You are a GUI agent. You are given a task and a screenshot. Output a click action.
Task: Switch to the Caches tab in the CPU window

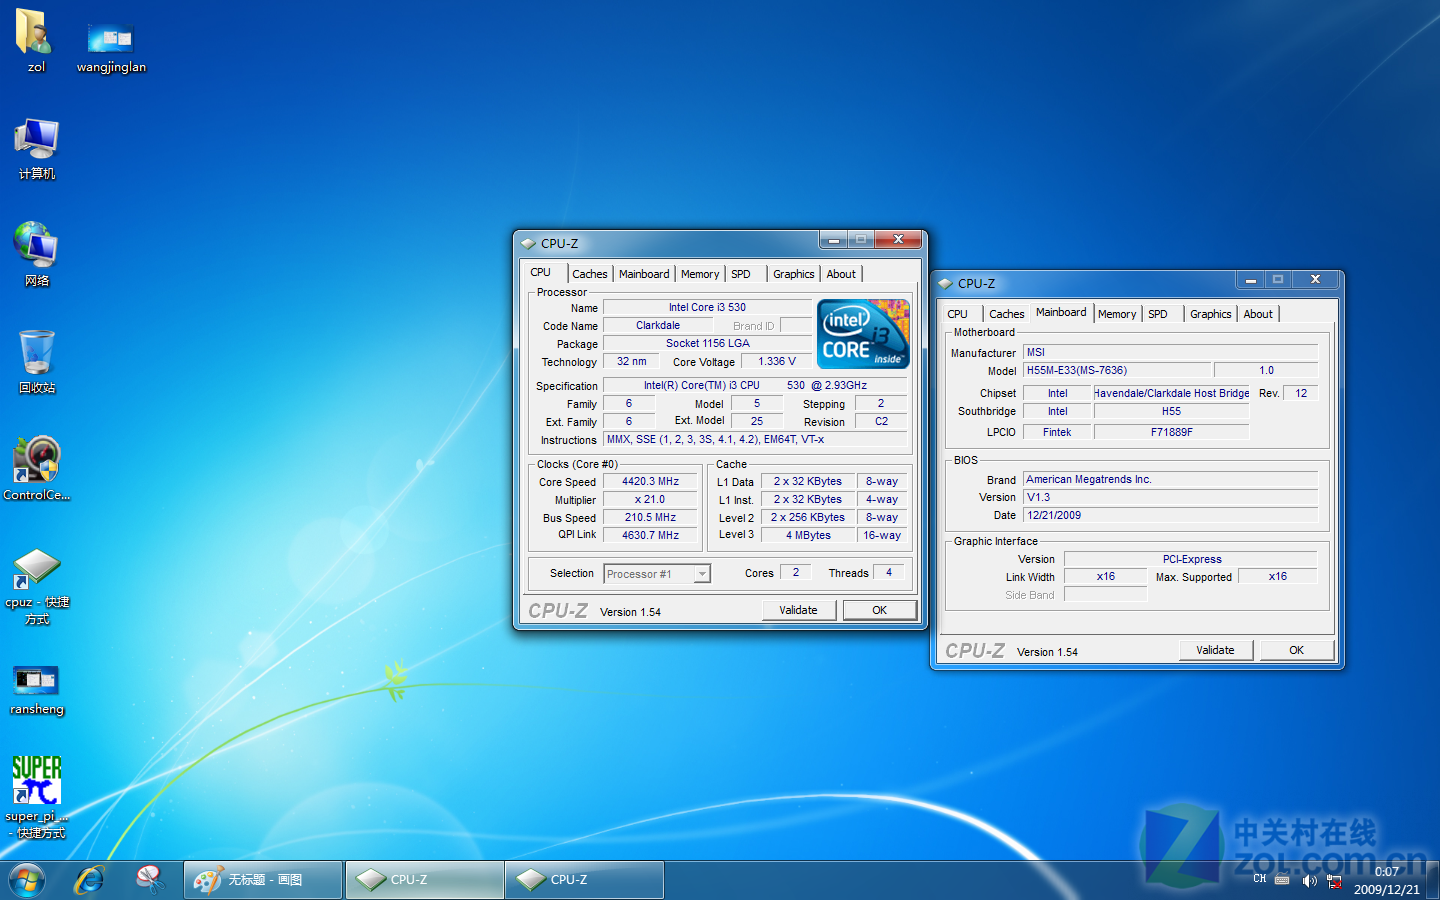590,274
